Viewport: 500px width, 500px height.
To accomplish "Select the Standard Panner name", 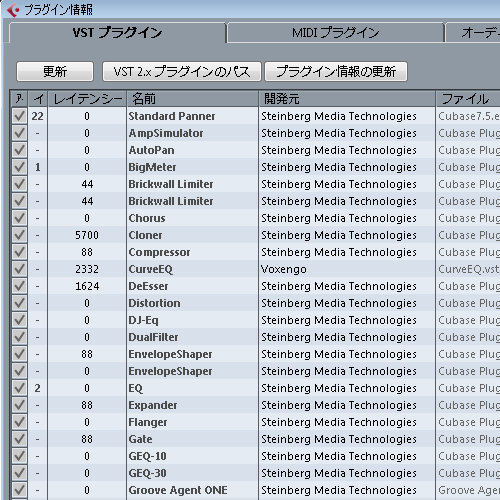I will coord(172,116).
